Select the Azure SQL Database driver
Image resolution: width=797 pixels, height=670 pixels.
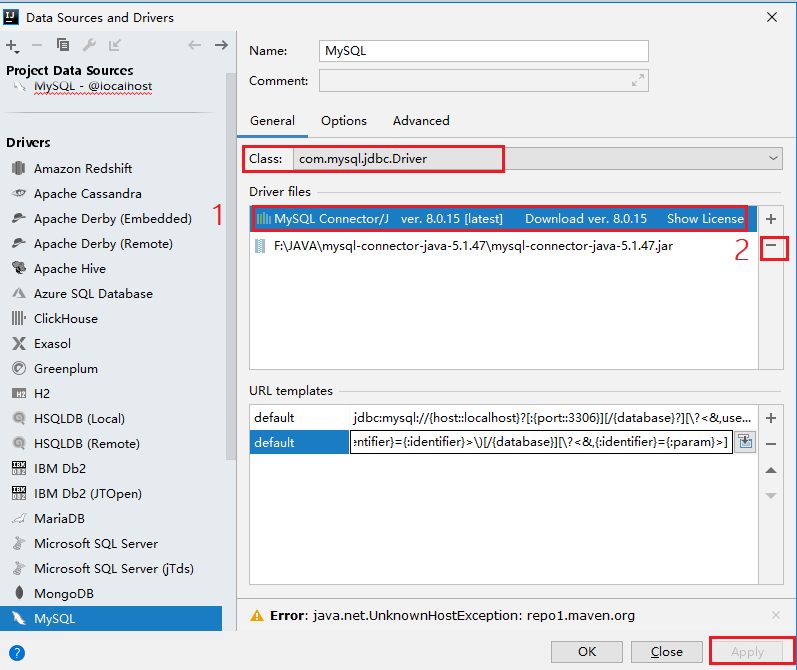tap(93, 294)
